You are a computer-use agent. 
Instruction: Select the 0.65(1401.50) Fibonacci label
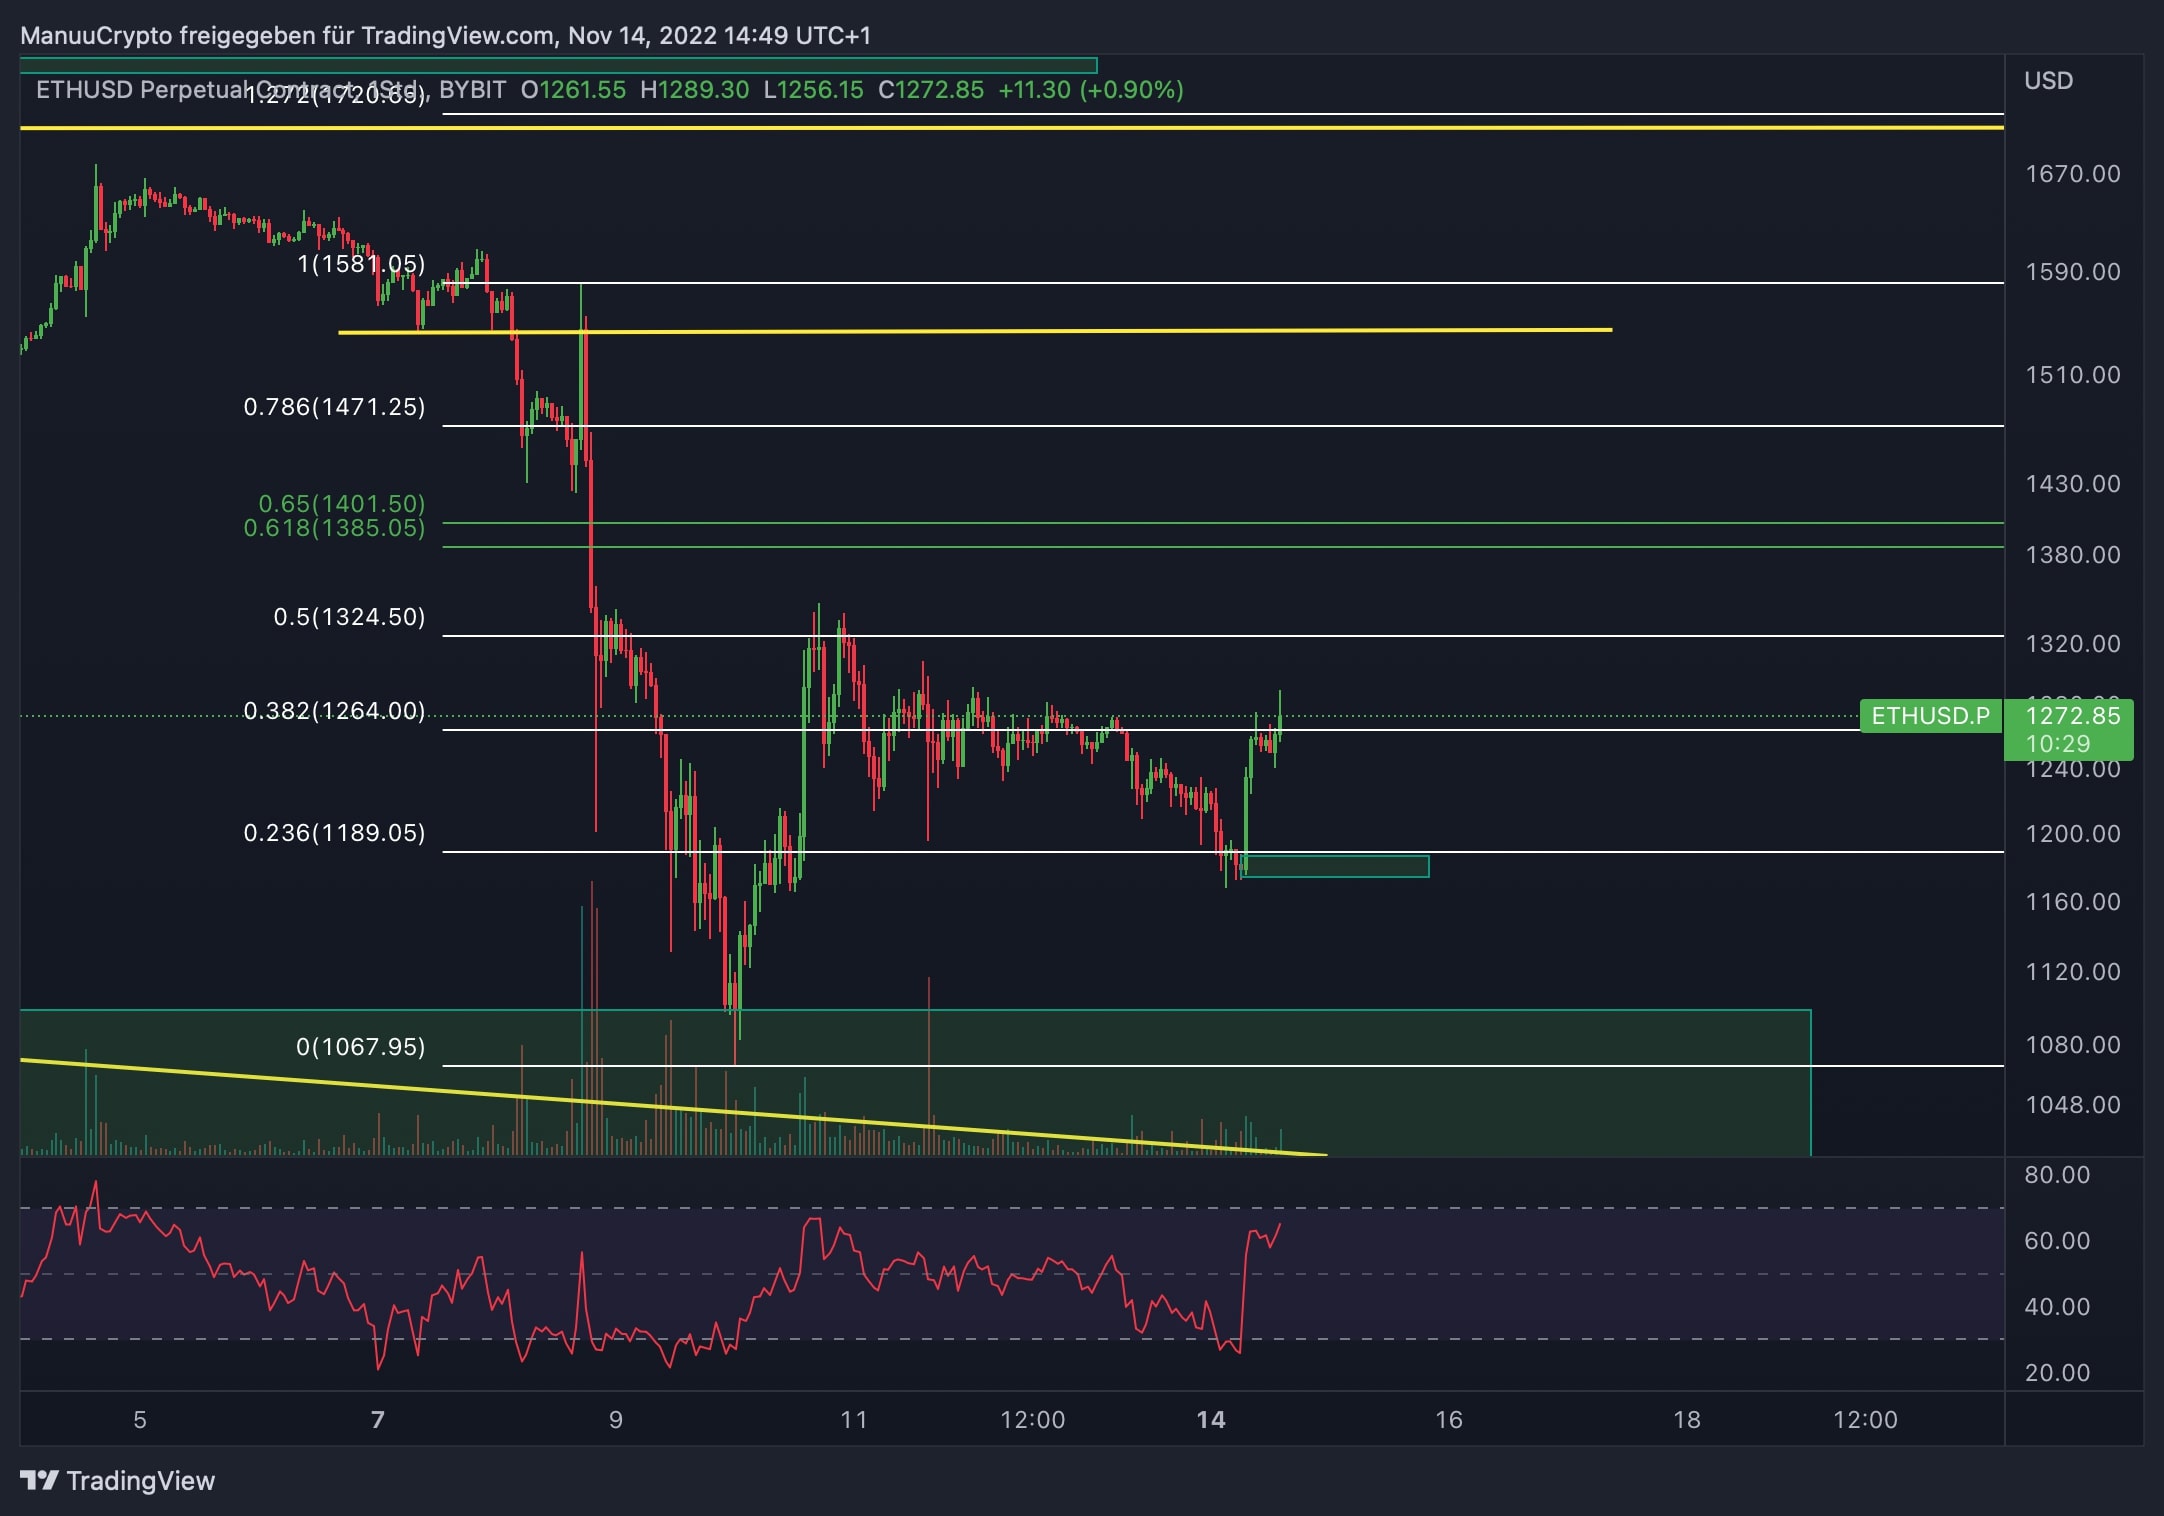click(x=342, y=504)
